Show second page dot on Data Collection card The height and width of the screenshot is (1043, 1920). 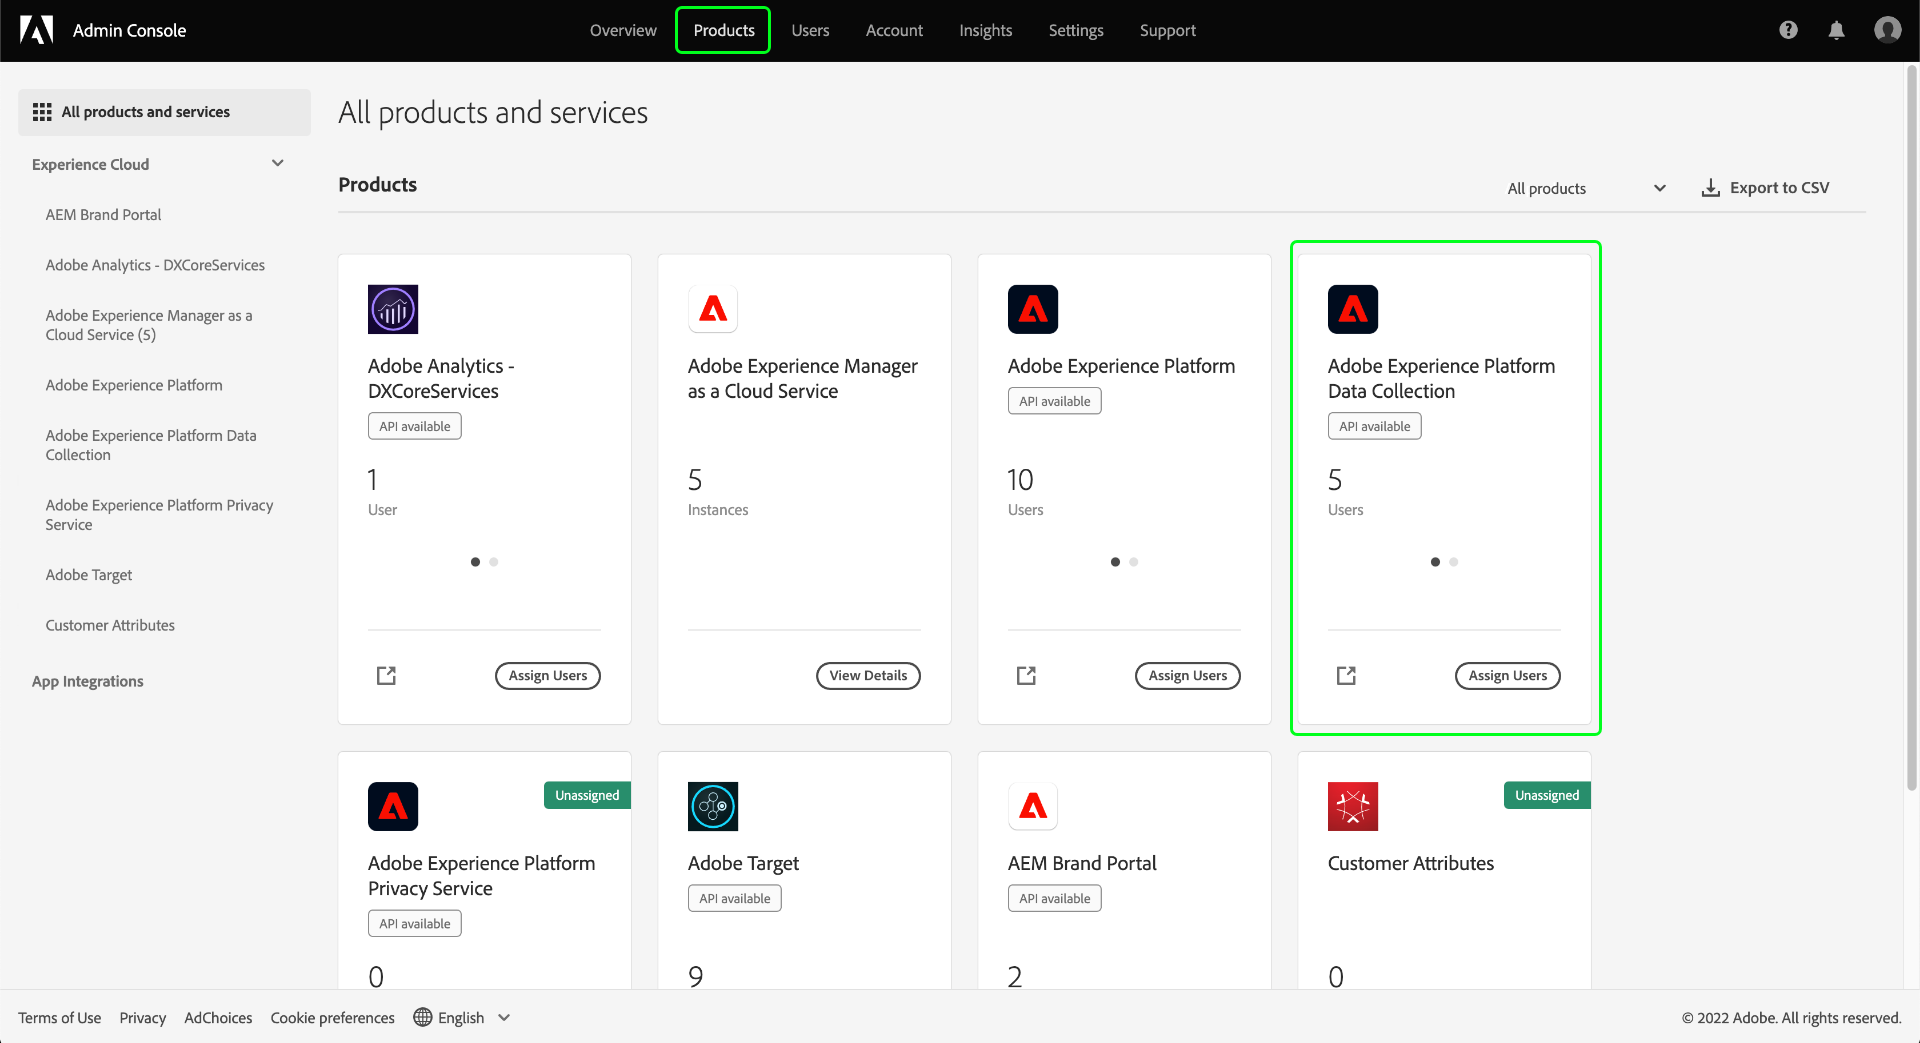click(1454, 562)
